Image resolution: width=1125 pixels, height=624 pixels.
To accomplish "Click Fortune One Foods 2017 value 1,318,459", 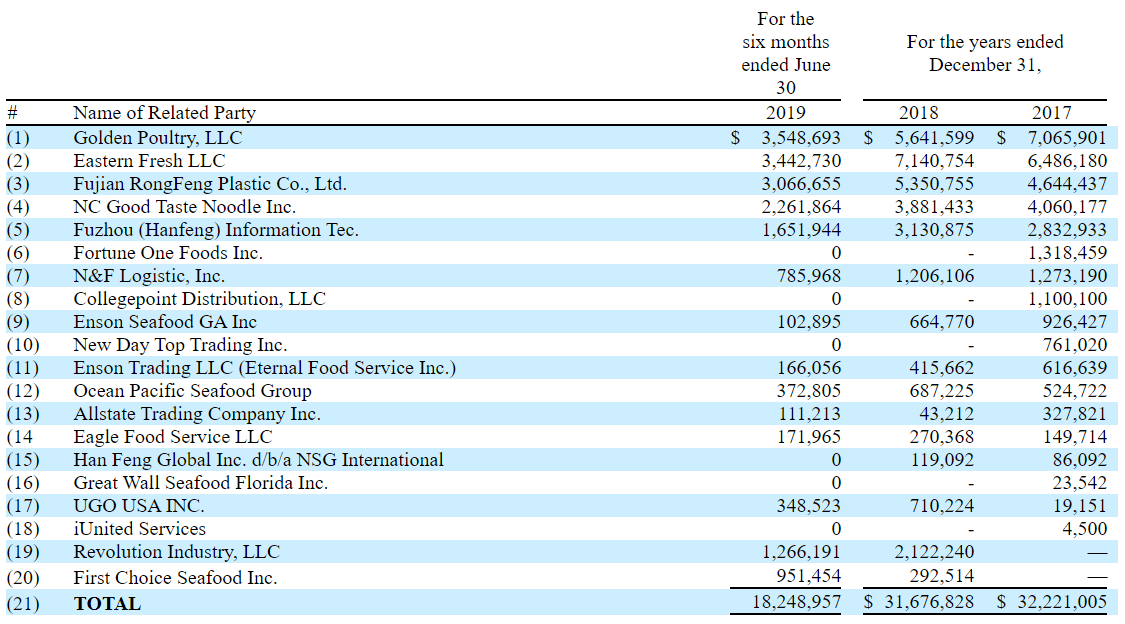I will coord(1067,252).
